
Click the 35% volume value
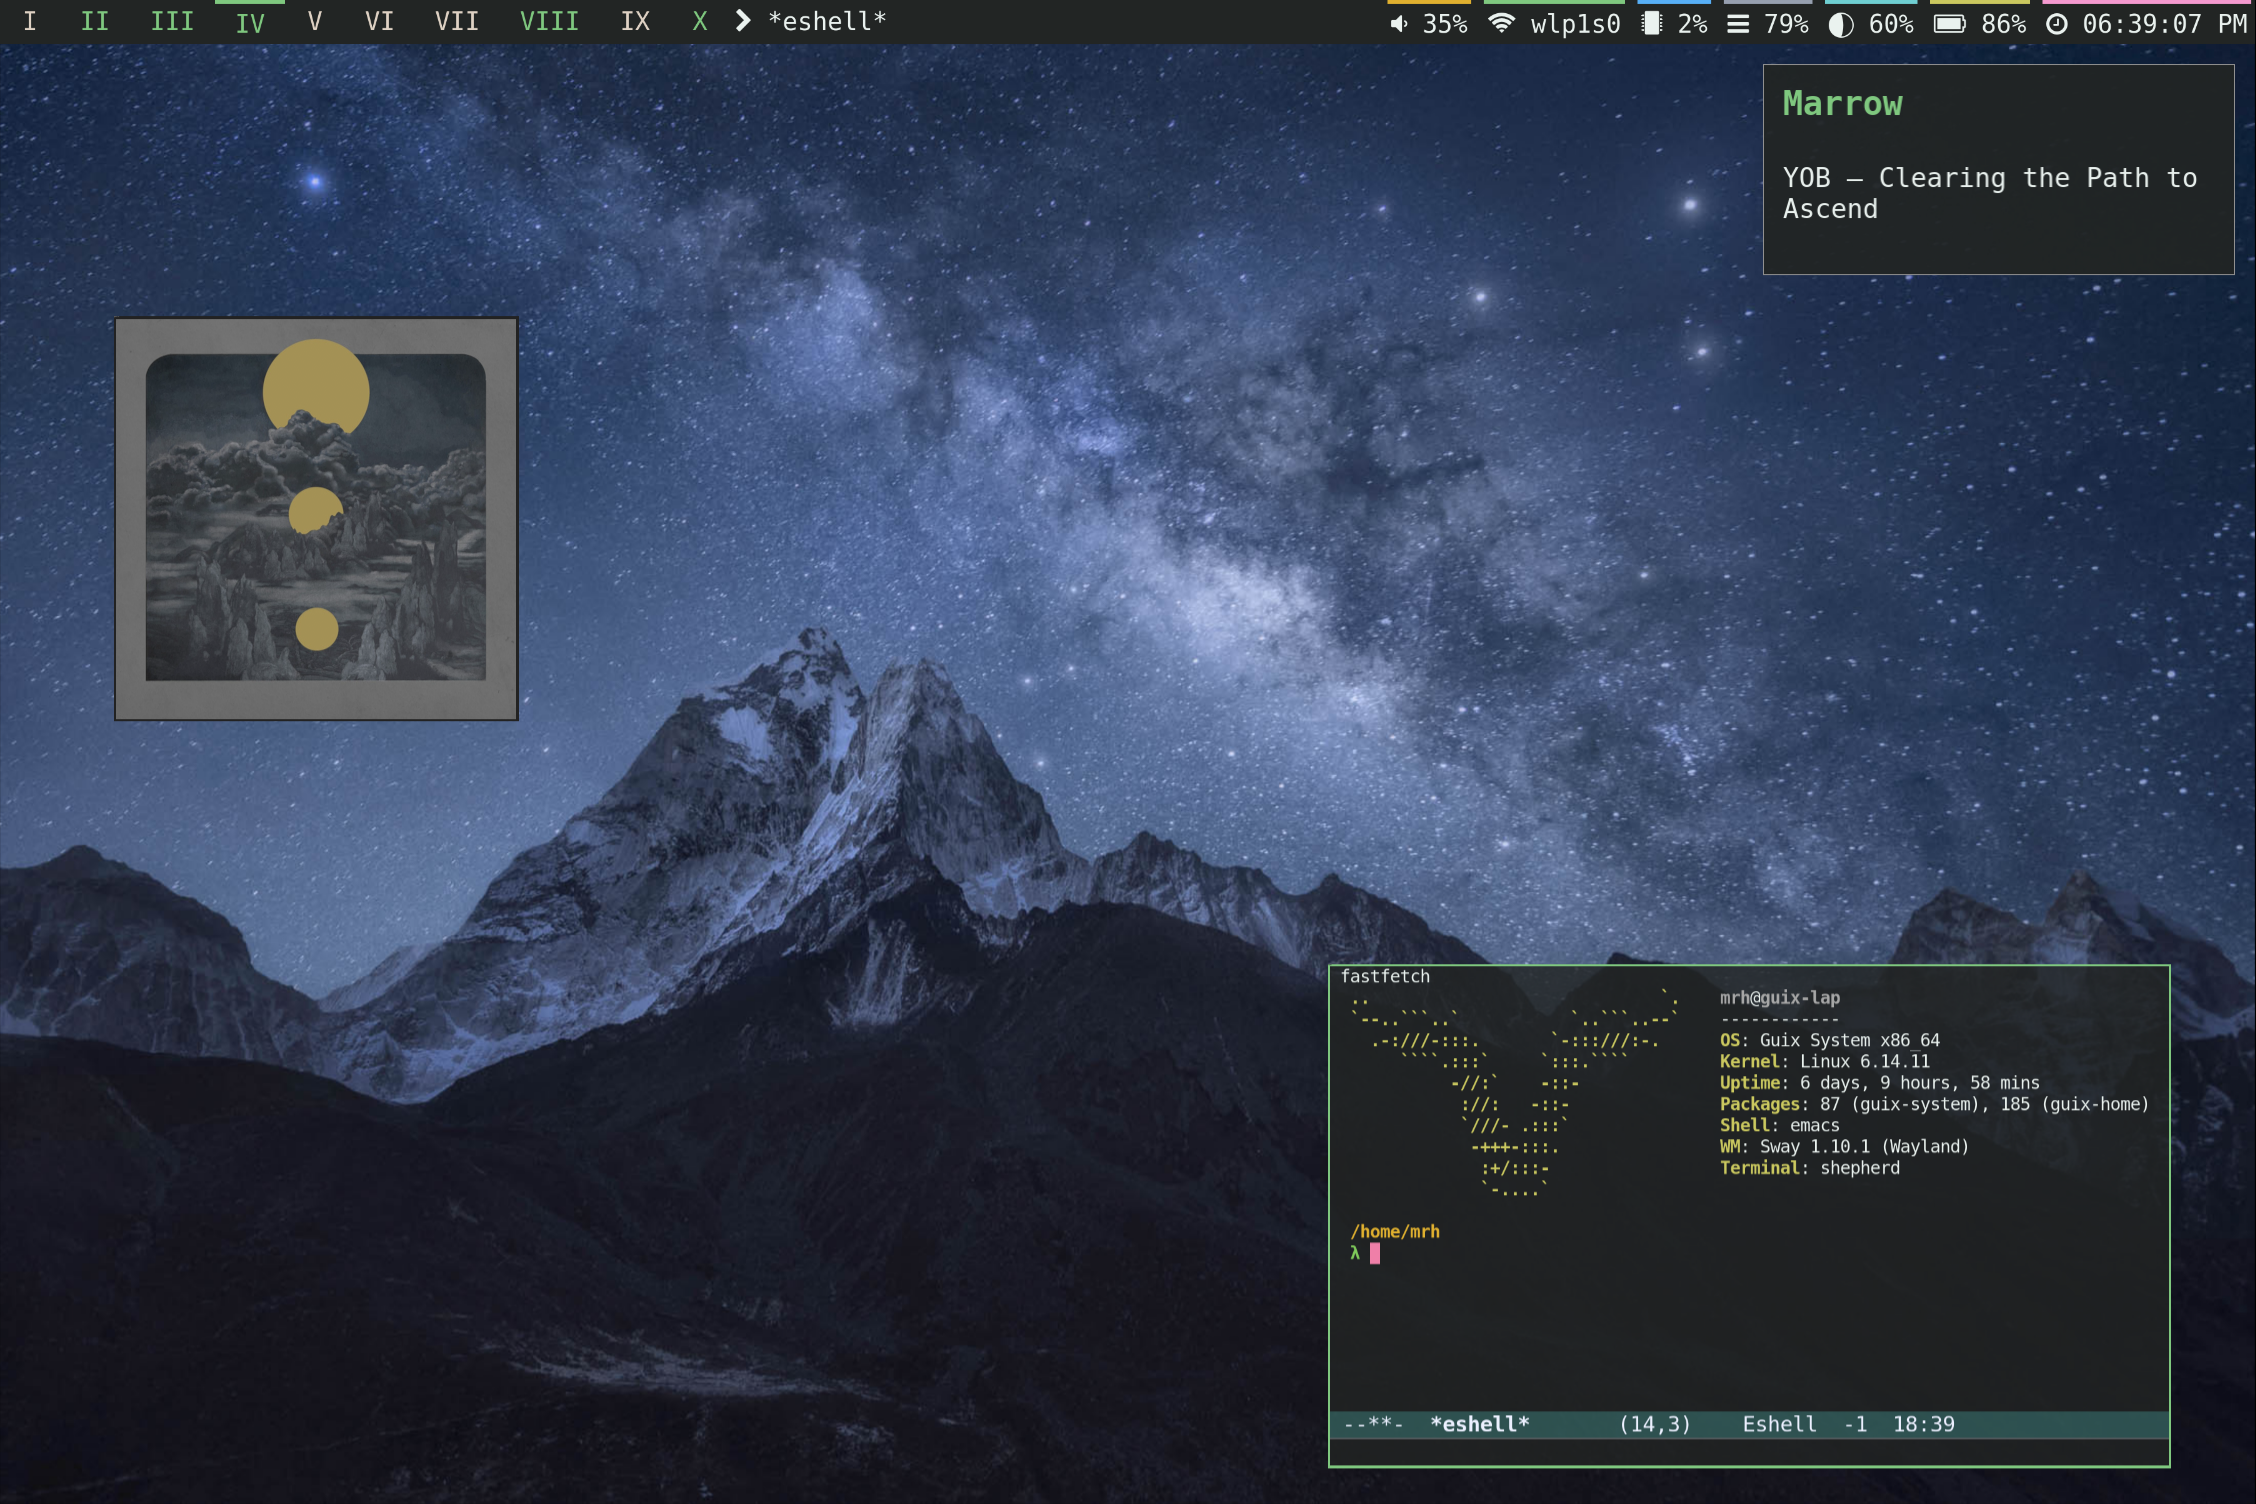1445,24
